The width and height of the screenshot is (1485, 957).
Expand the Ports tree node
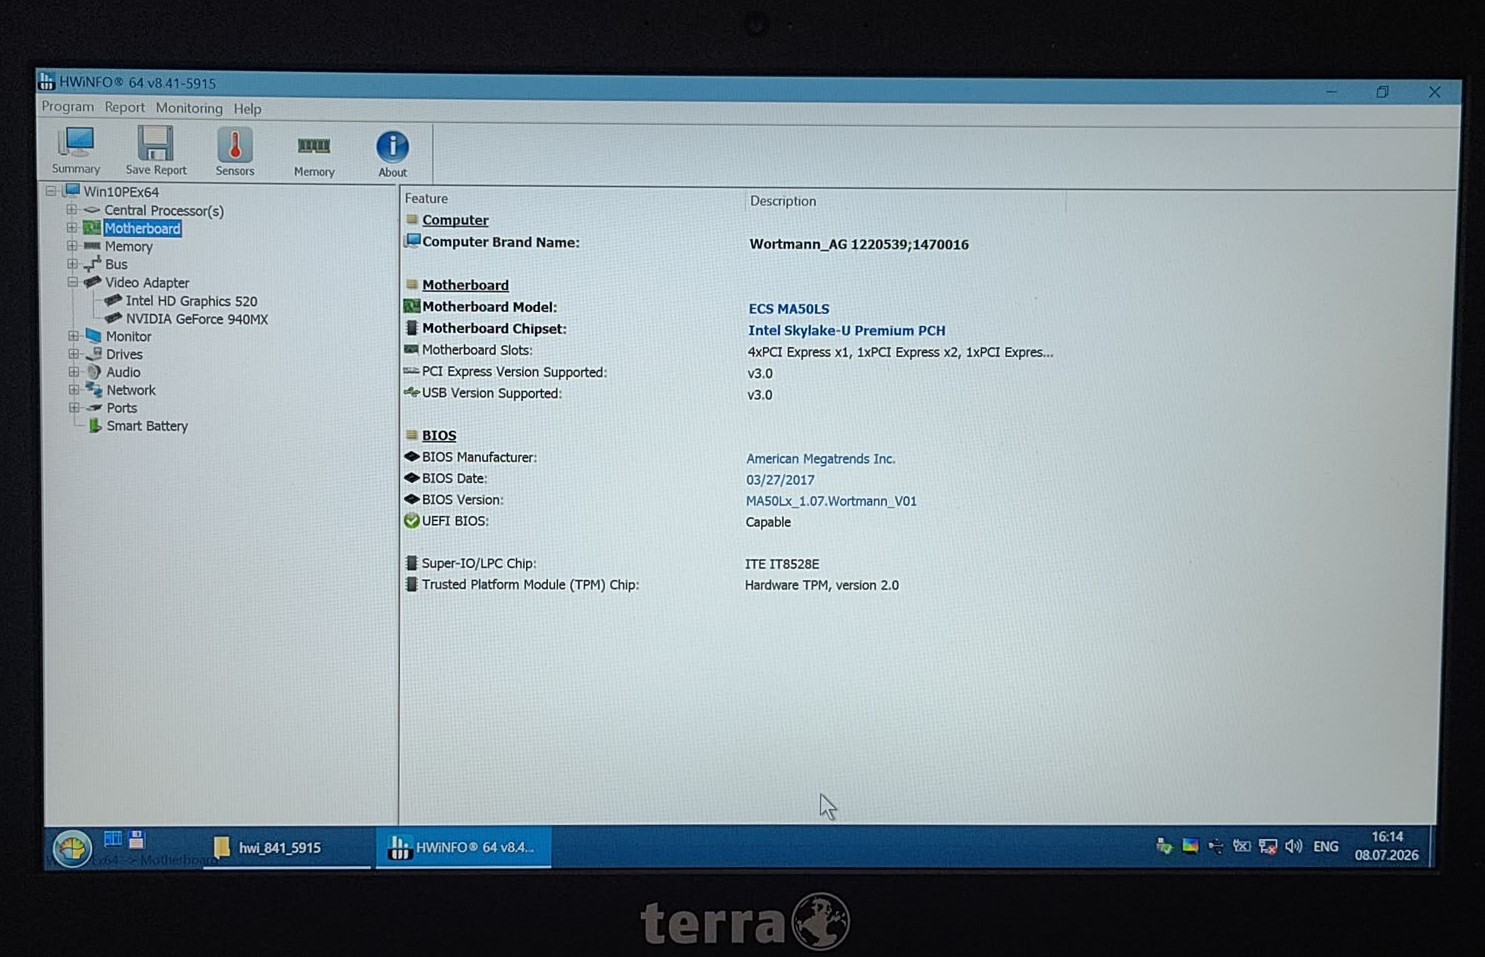pyautogui.click(x=73, y=408)
